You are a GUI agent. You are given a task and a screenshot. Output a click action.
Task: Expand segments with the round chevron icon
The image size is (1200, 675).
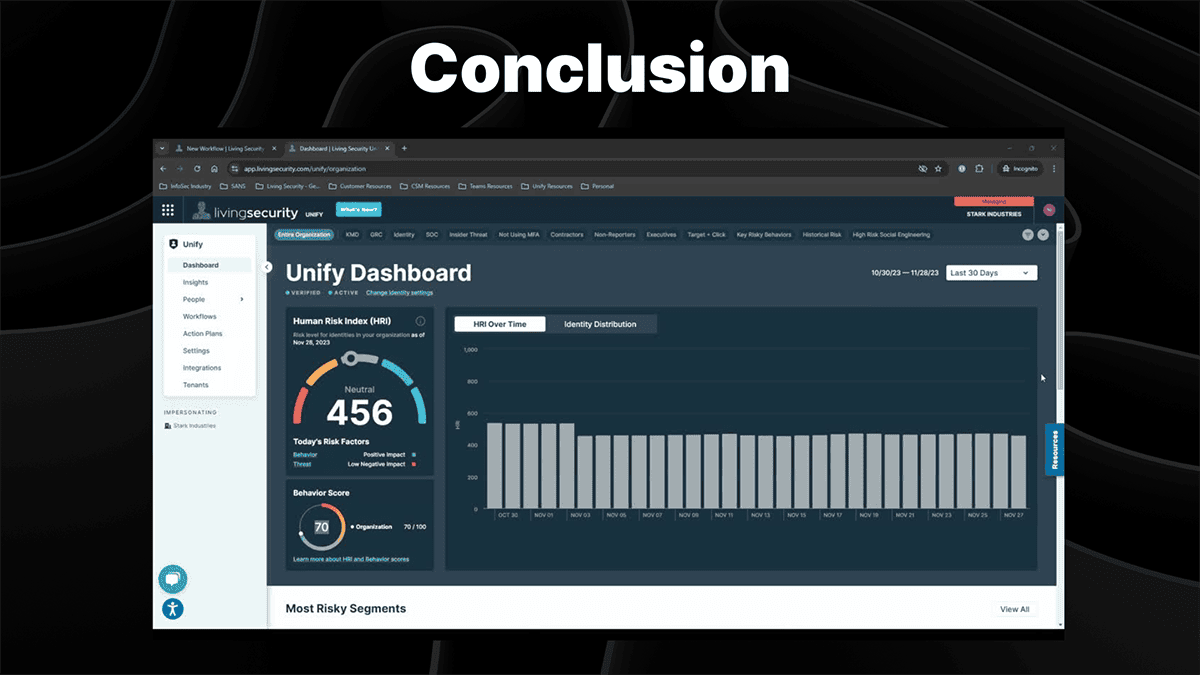point(1043,235)
